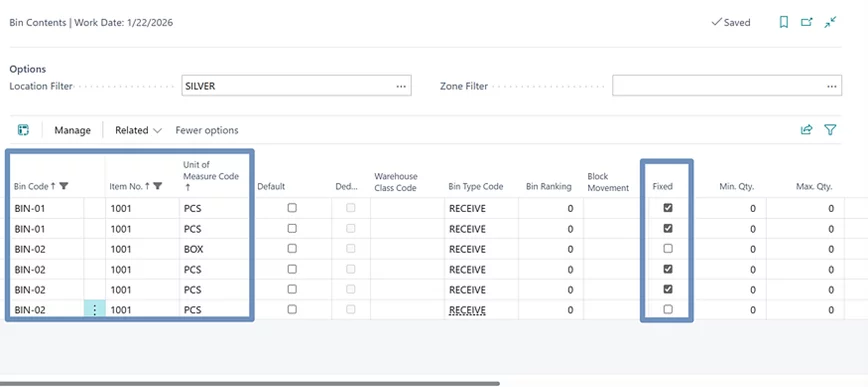Click into the Location Filter field showing SILVER
Screen dimensions: 868x387
pos(296,86)
